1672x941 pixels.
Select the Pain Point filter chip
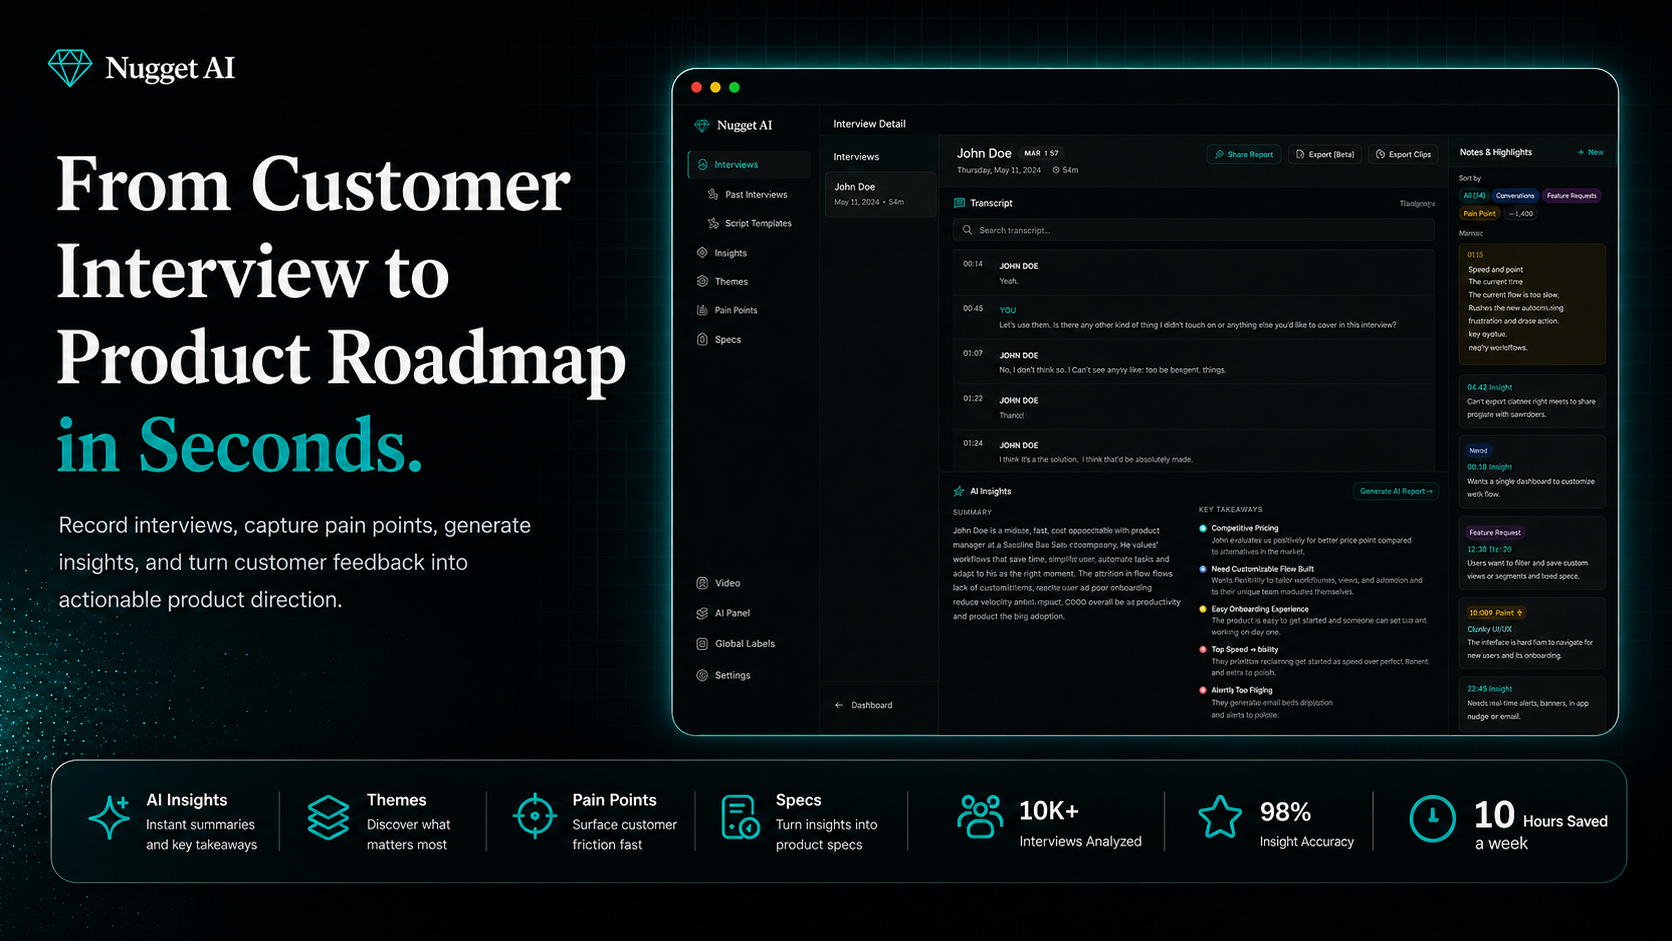coord(1479,214)
